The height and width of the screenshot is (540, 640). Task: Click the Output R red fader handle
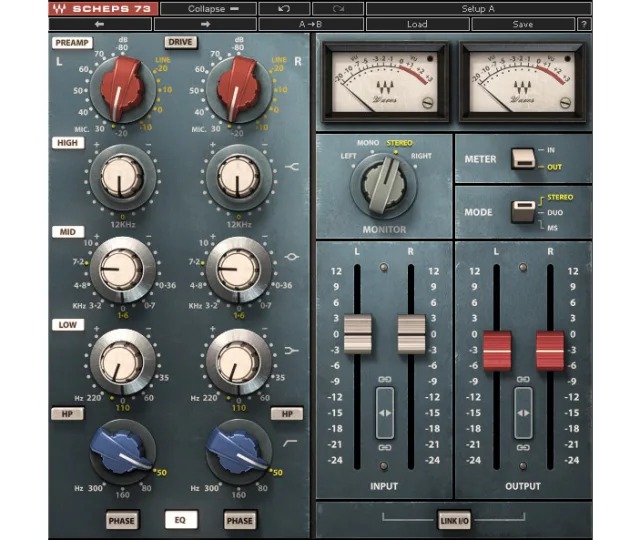tap(550, 351)
